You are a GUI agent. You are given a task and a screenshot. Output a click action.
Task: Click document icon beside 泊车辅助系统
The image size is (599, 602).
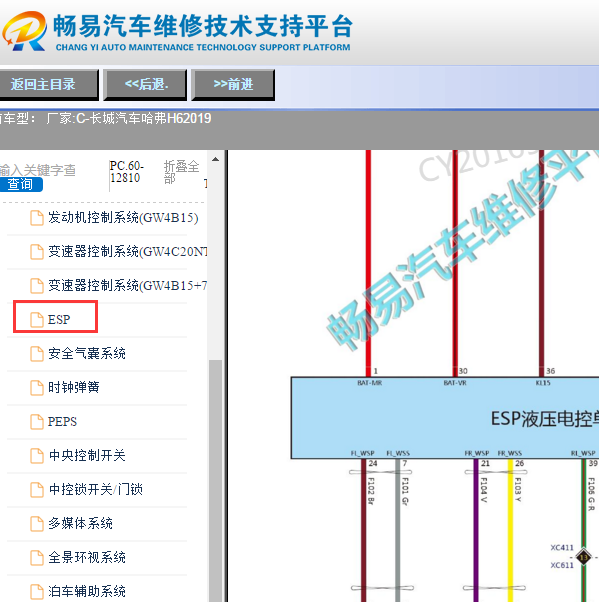pyautogui.click(x=37, y=591)
